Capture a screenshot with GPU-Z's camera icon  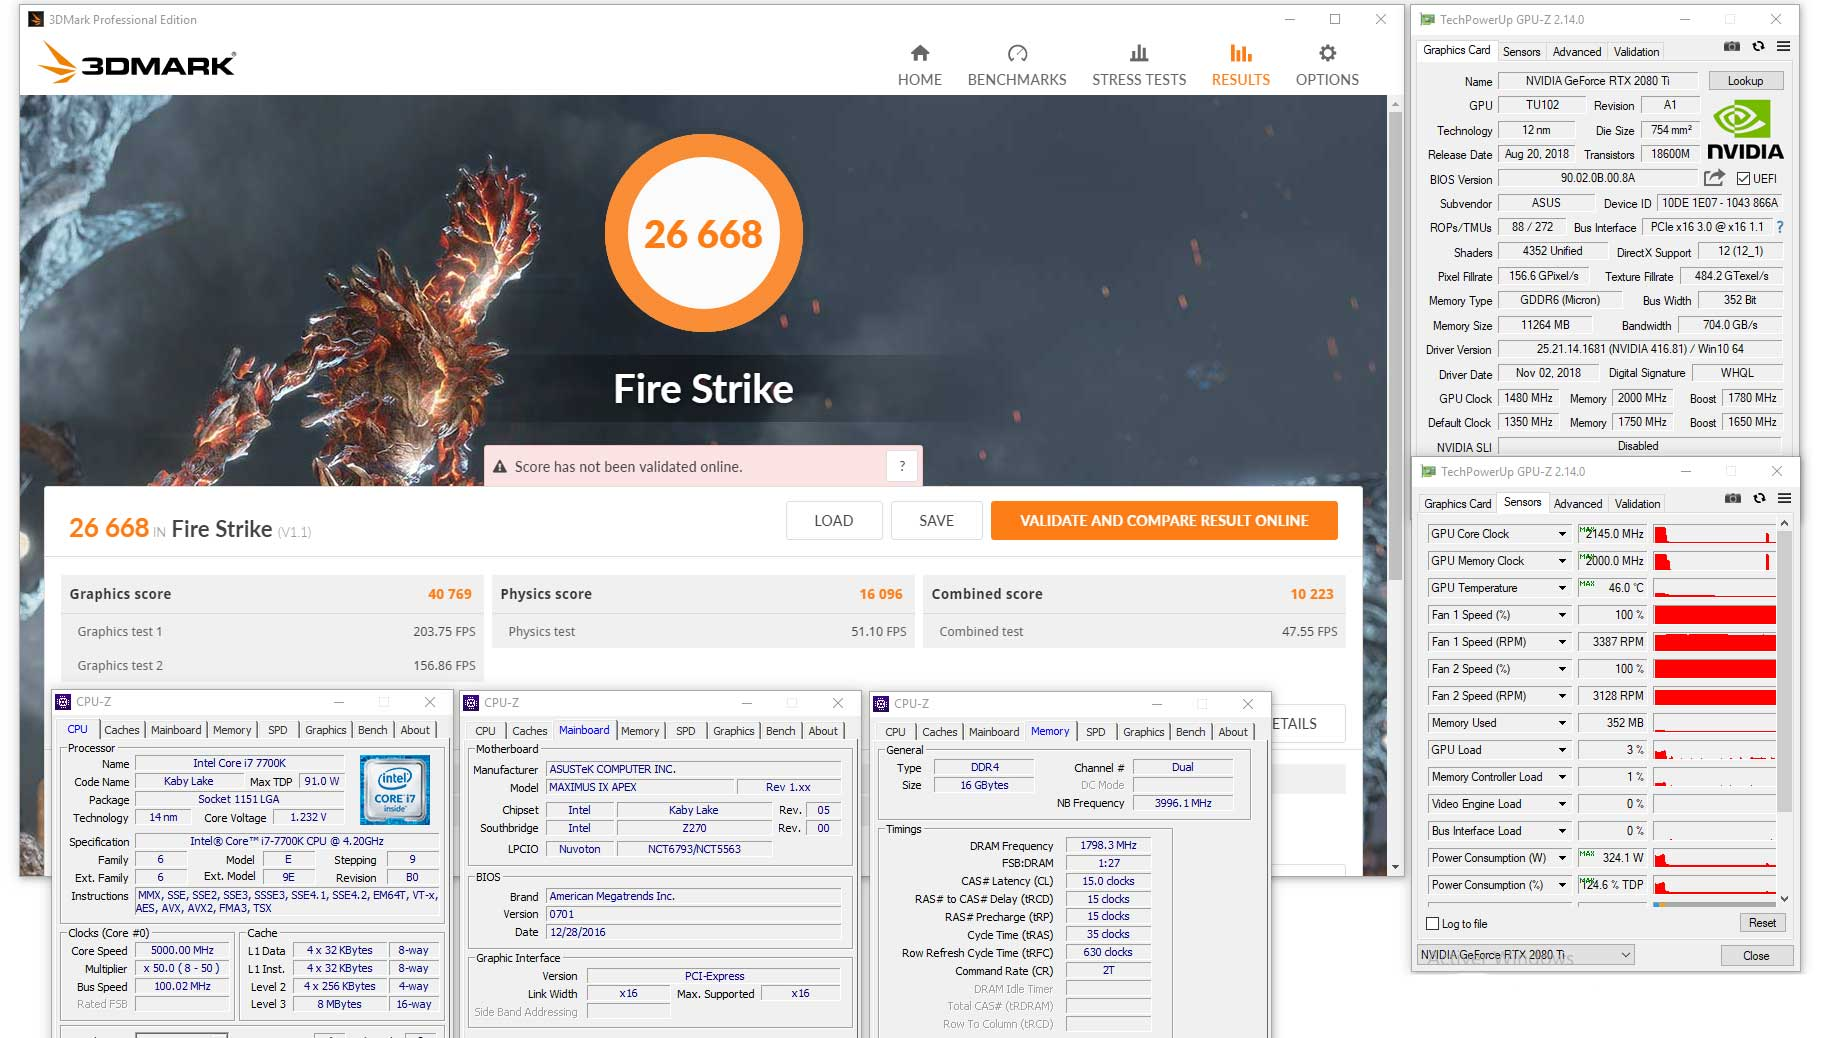(x=1731, y=46)
